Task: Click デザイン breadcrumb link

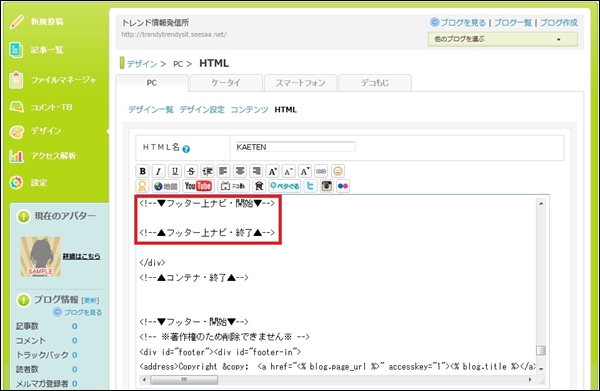Action: [142, 64]
